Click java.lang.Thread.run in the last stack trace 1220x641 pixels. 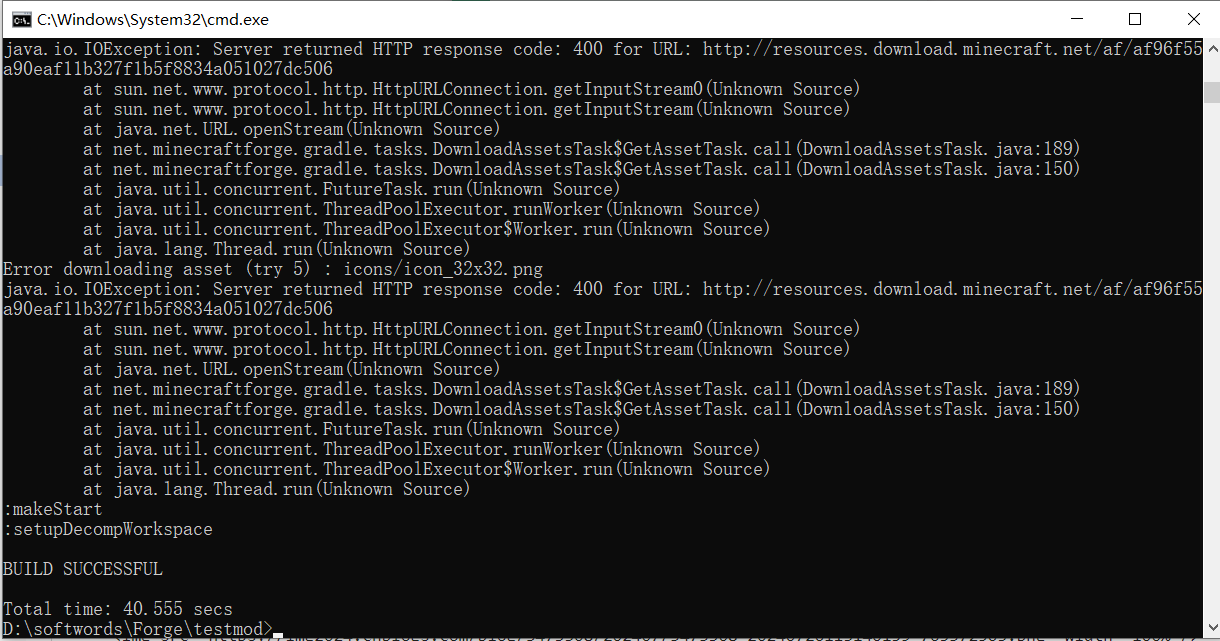click(213, 489)
